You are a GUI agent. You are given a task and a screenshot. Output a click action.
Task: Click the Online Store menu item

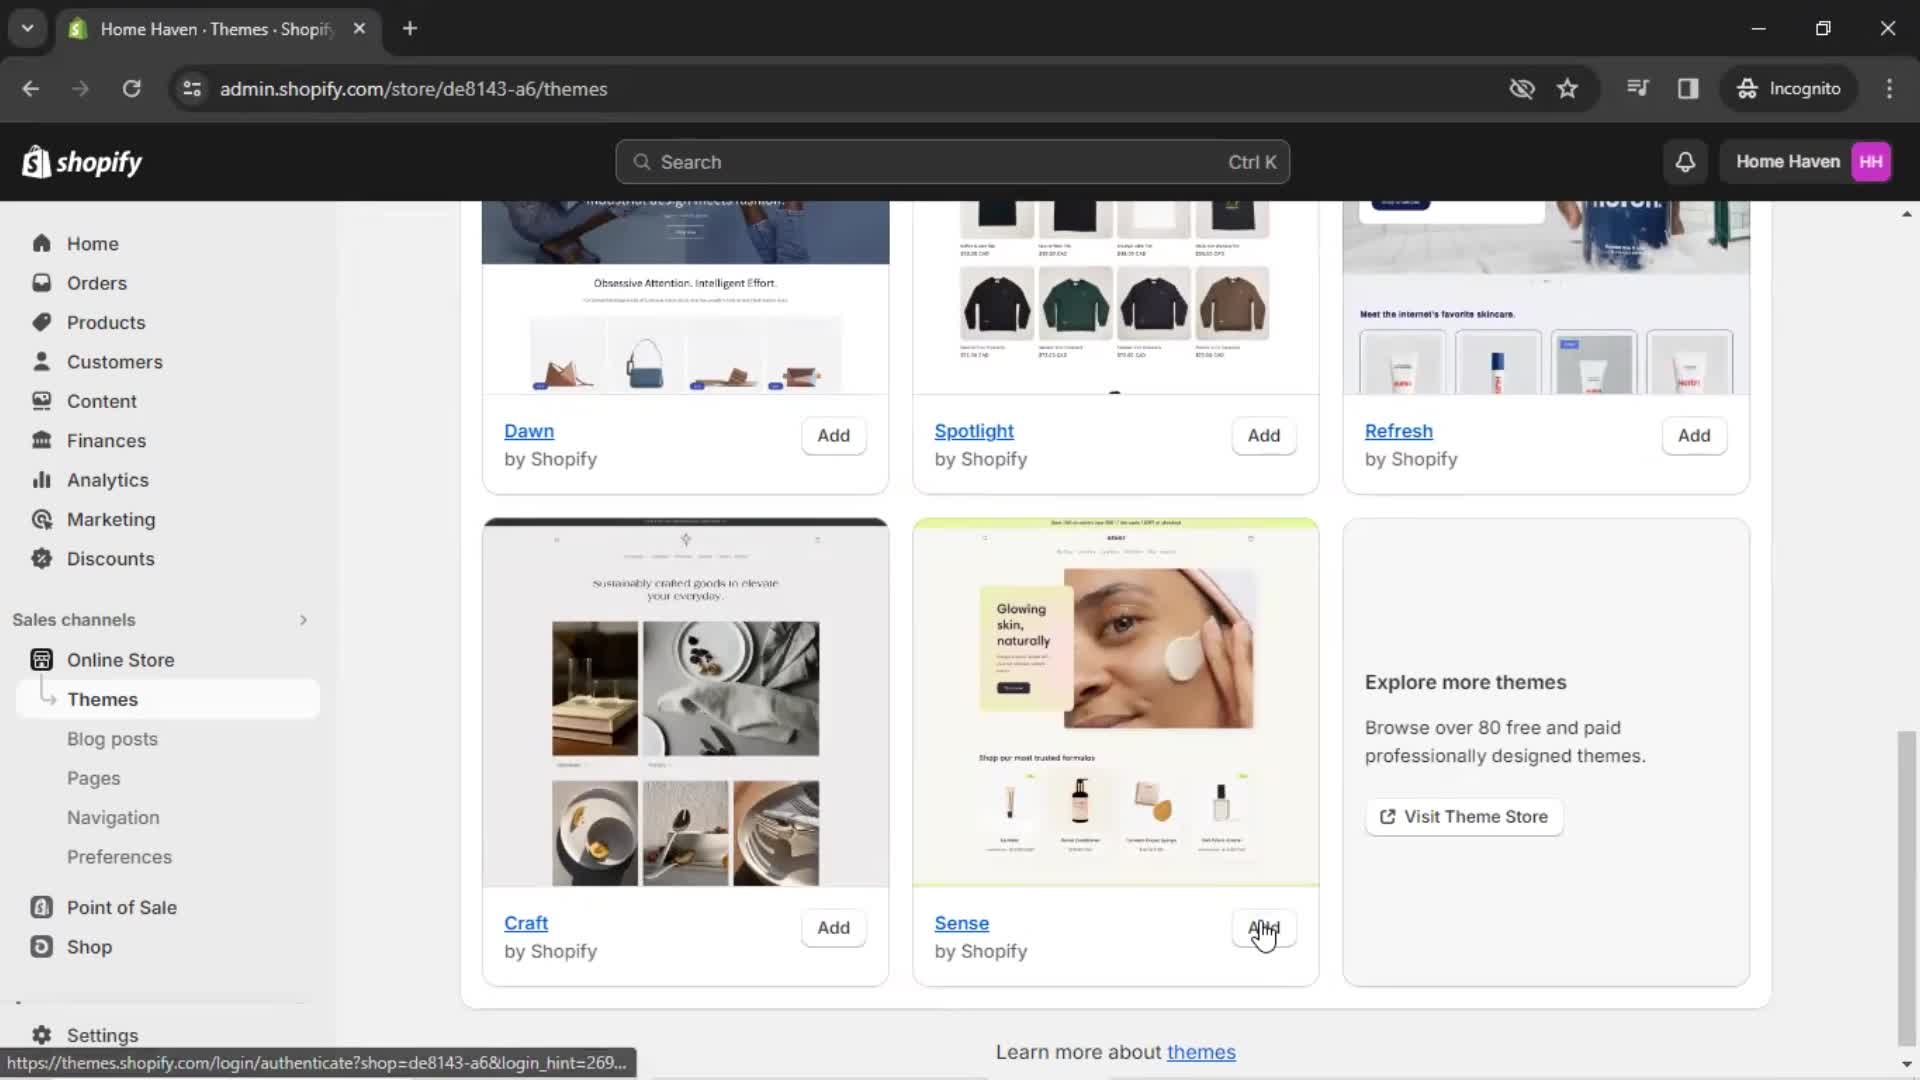(x=121, y=659)
